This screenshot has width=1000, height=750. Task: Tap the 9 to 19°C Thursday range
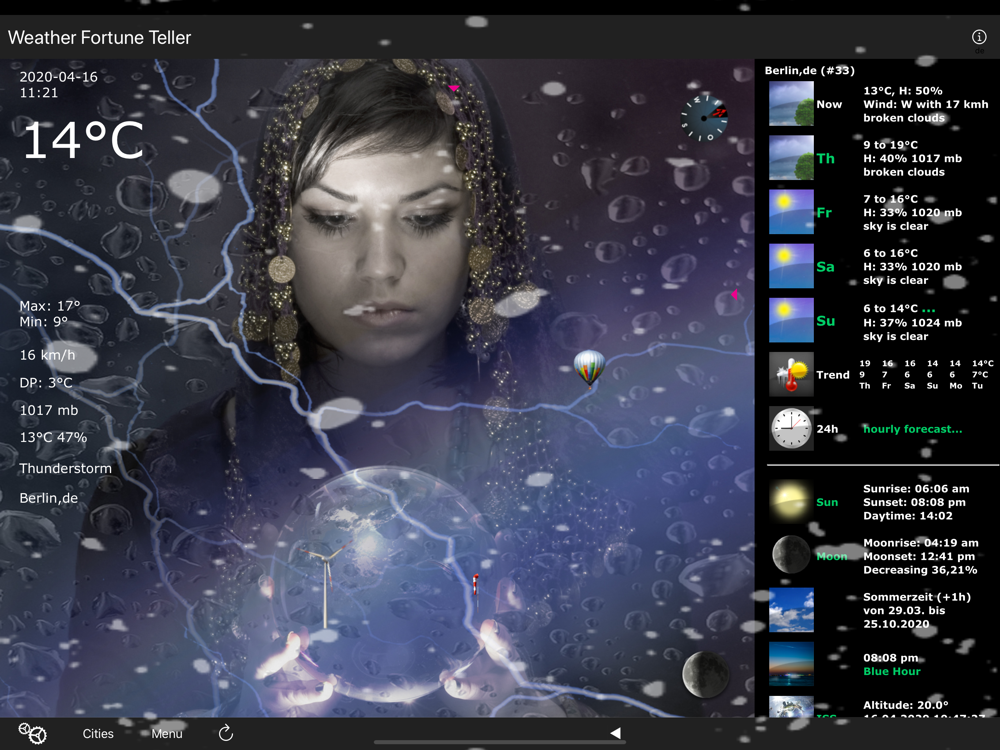tap(890, 145)
